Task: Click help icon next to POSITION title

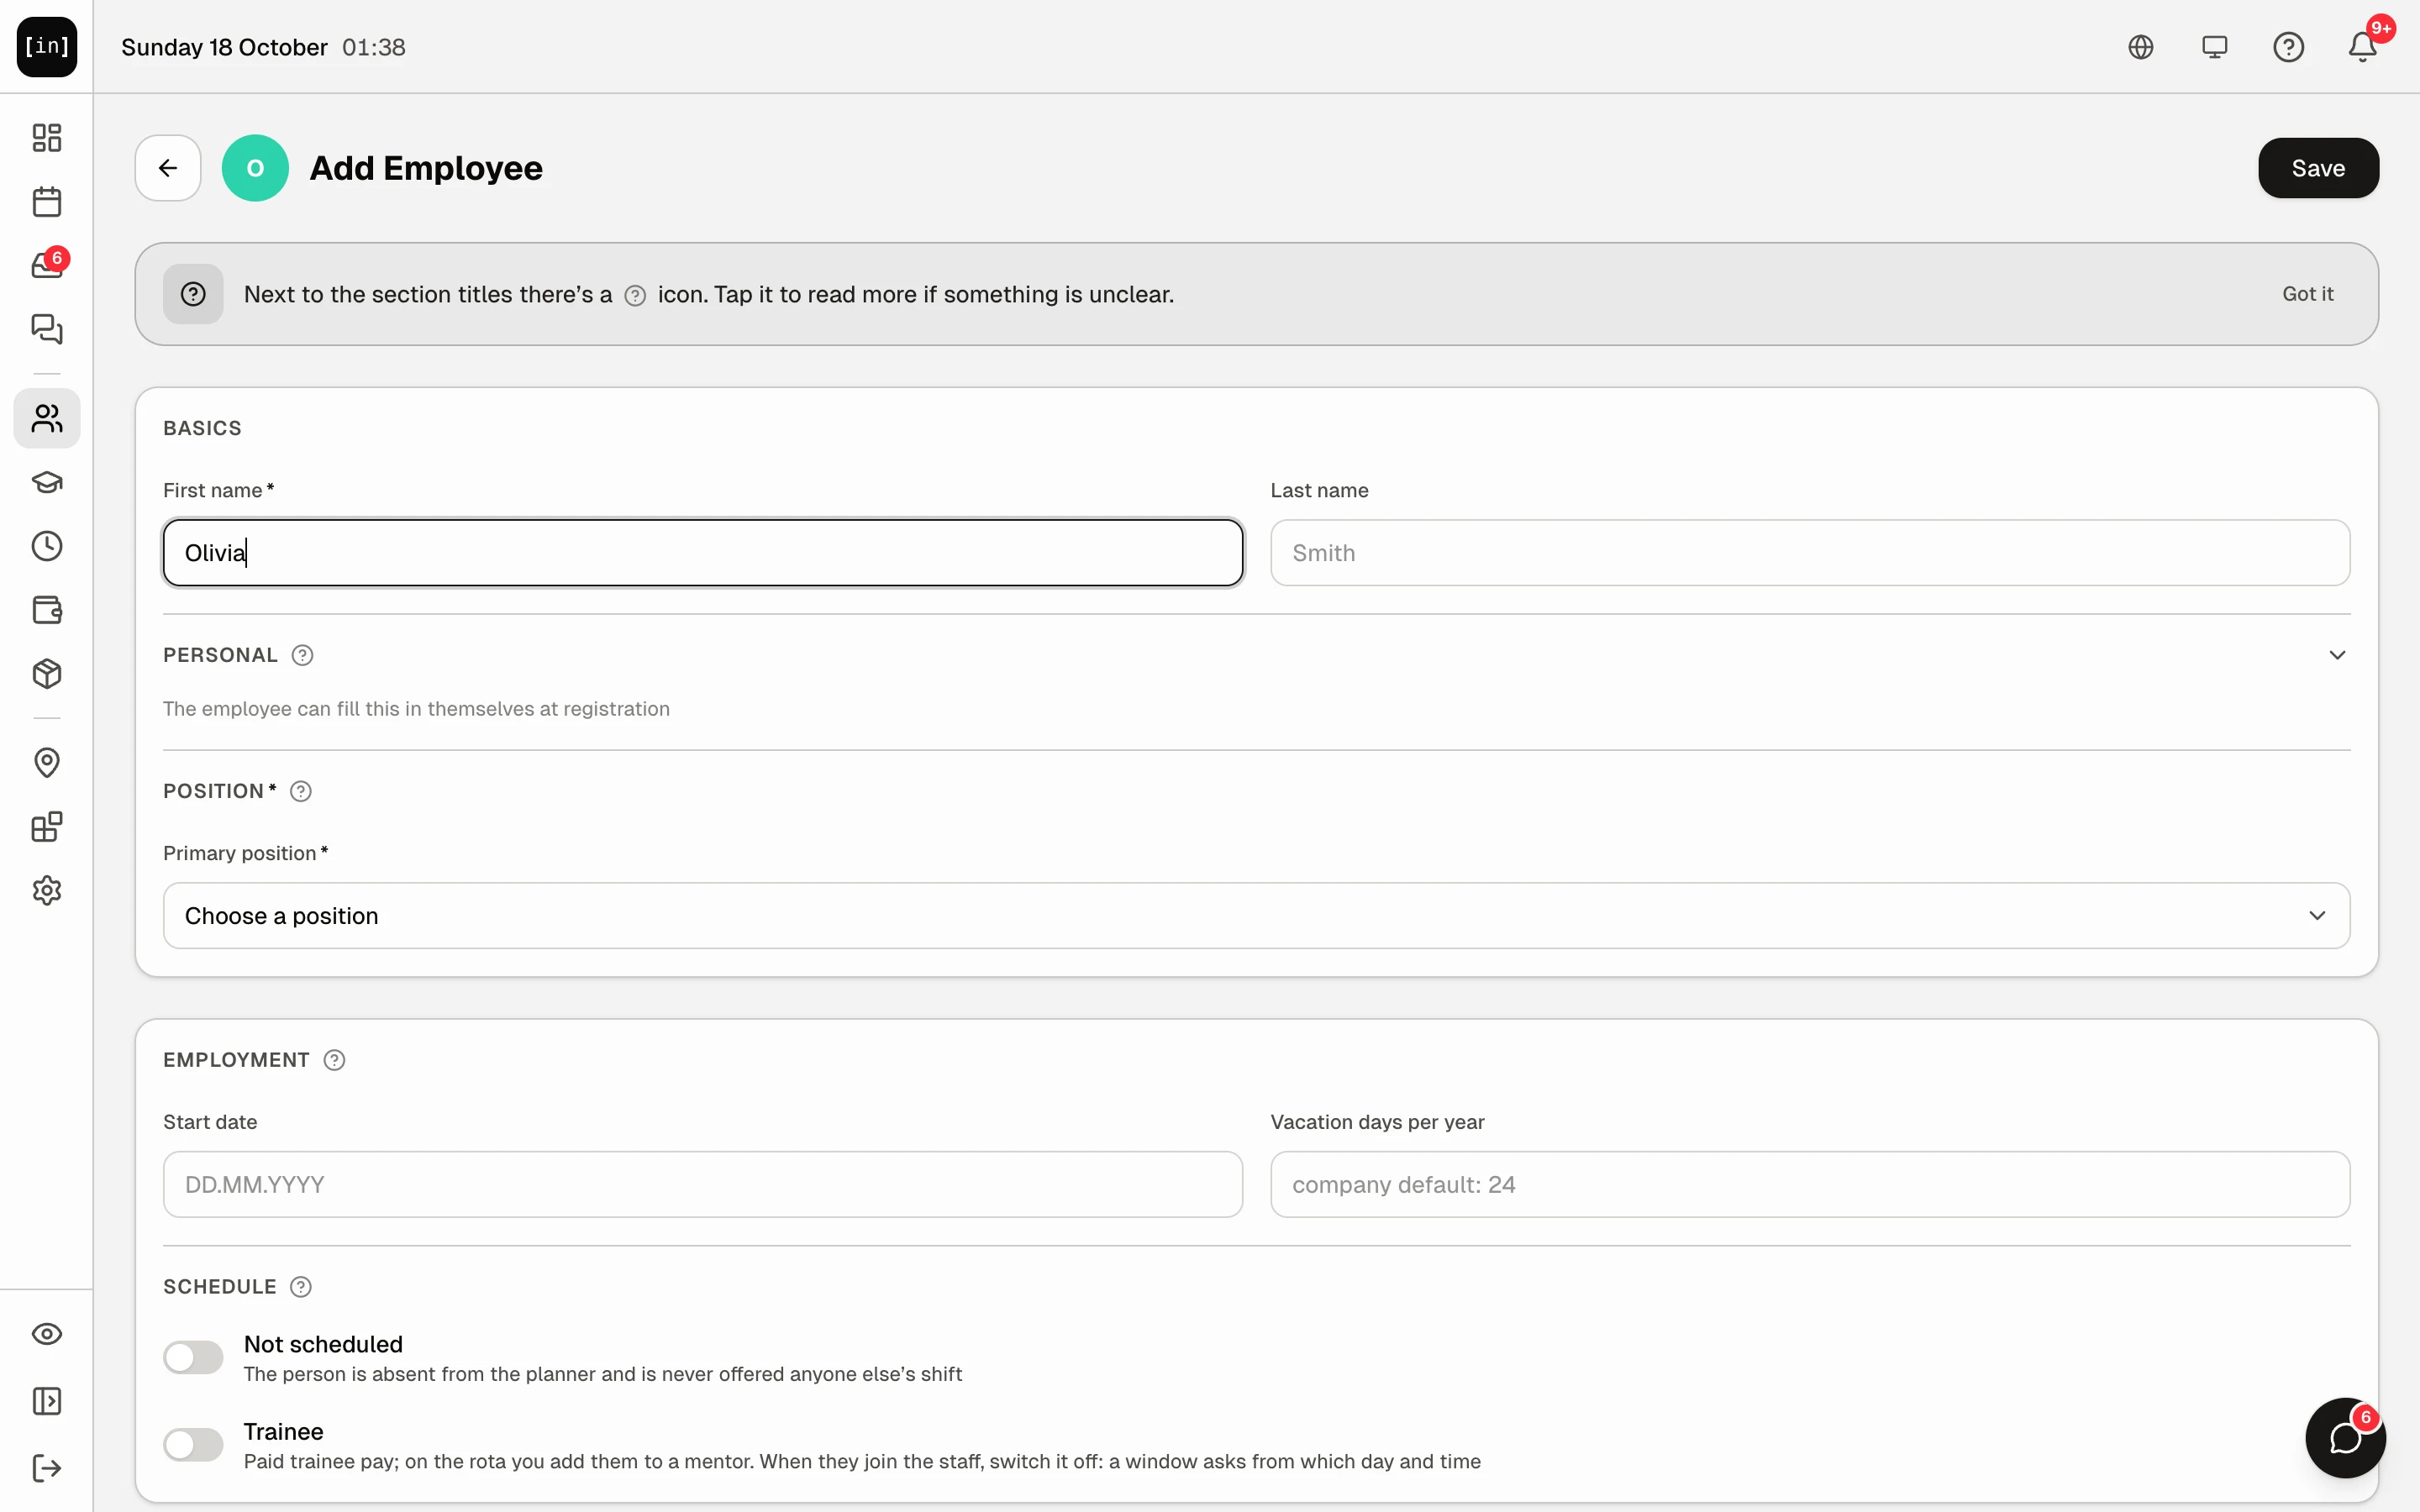Action: 301,791
